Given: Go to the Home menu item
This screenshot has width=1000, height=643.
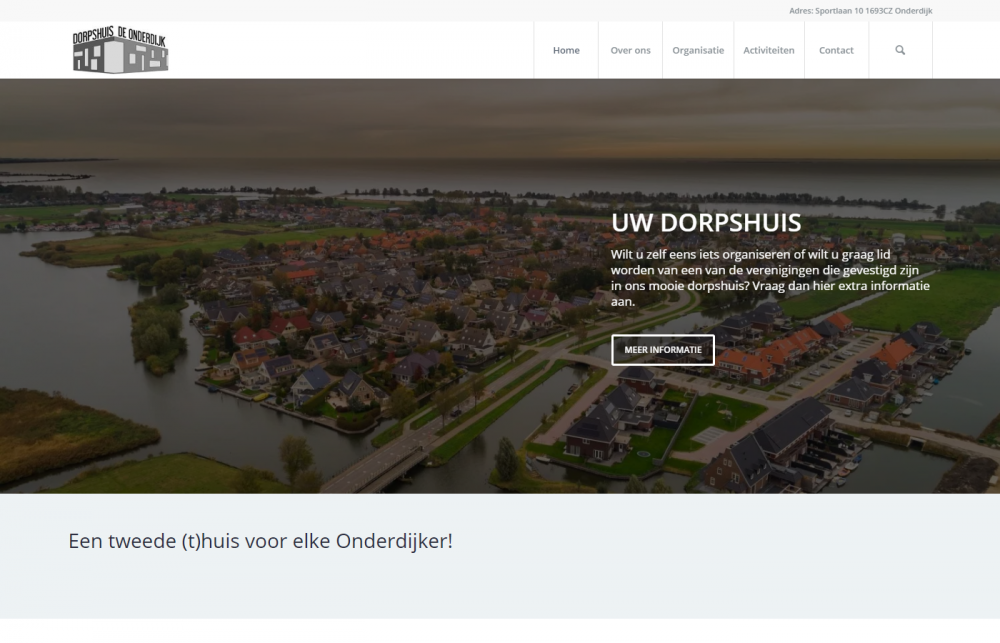Looking at the screenshot, I should pos(566,50).
